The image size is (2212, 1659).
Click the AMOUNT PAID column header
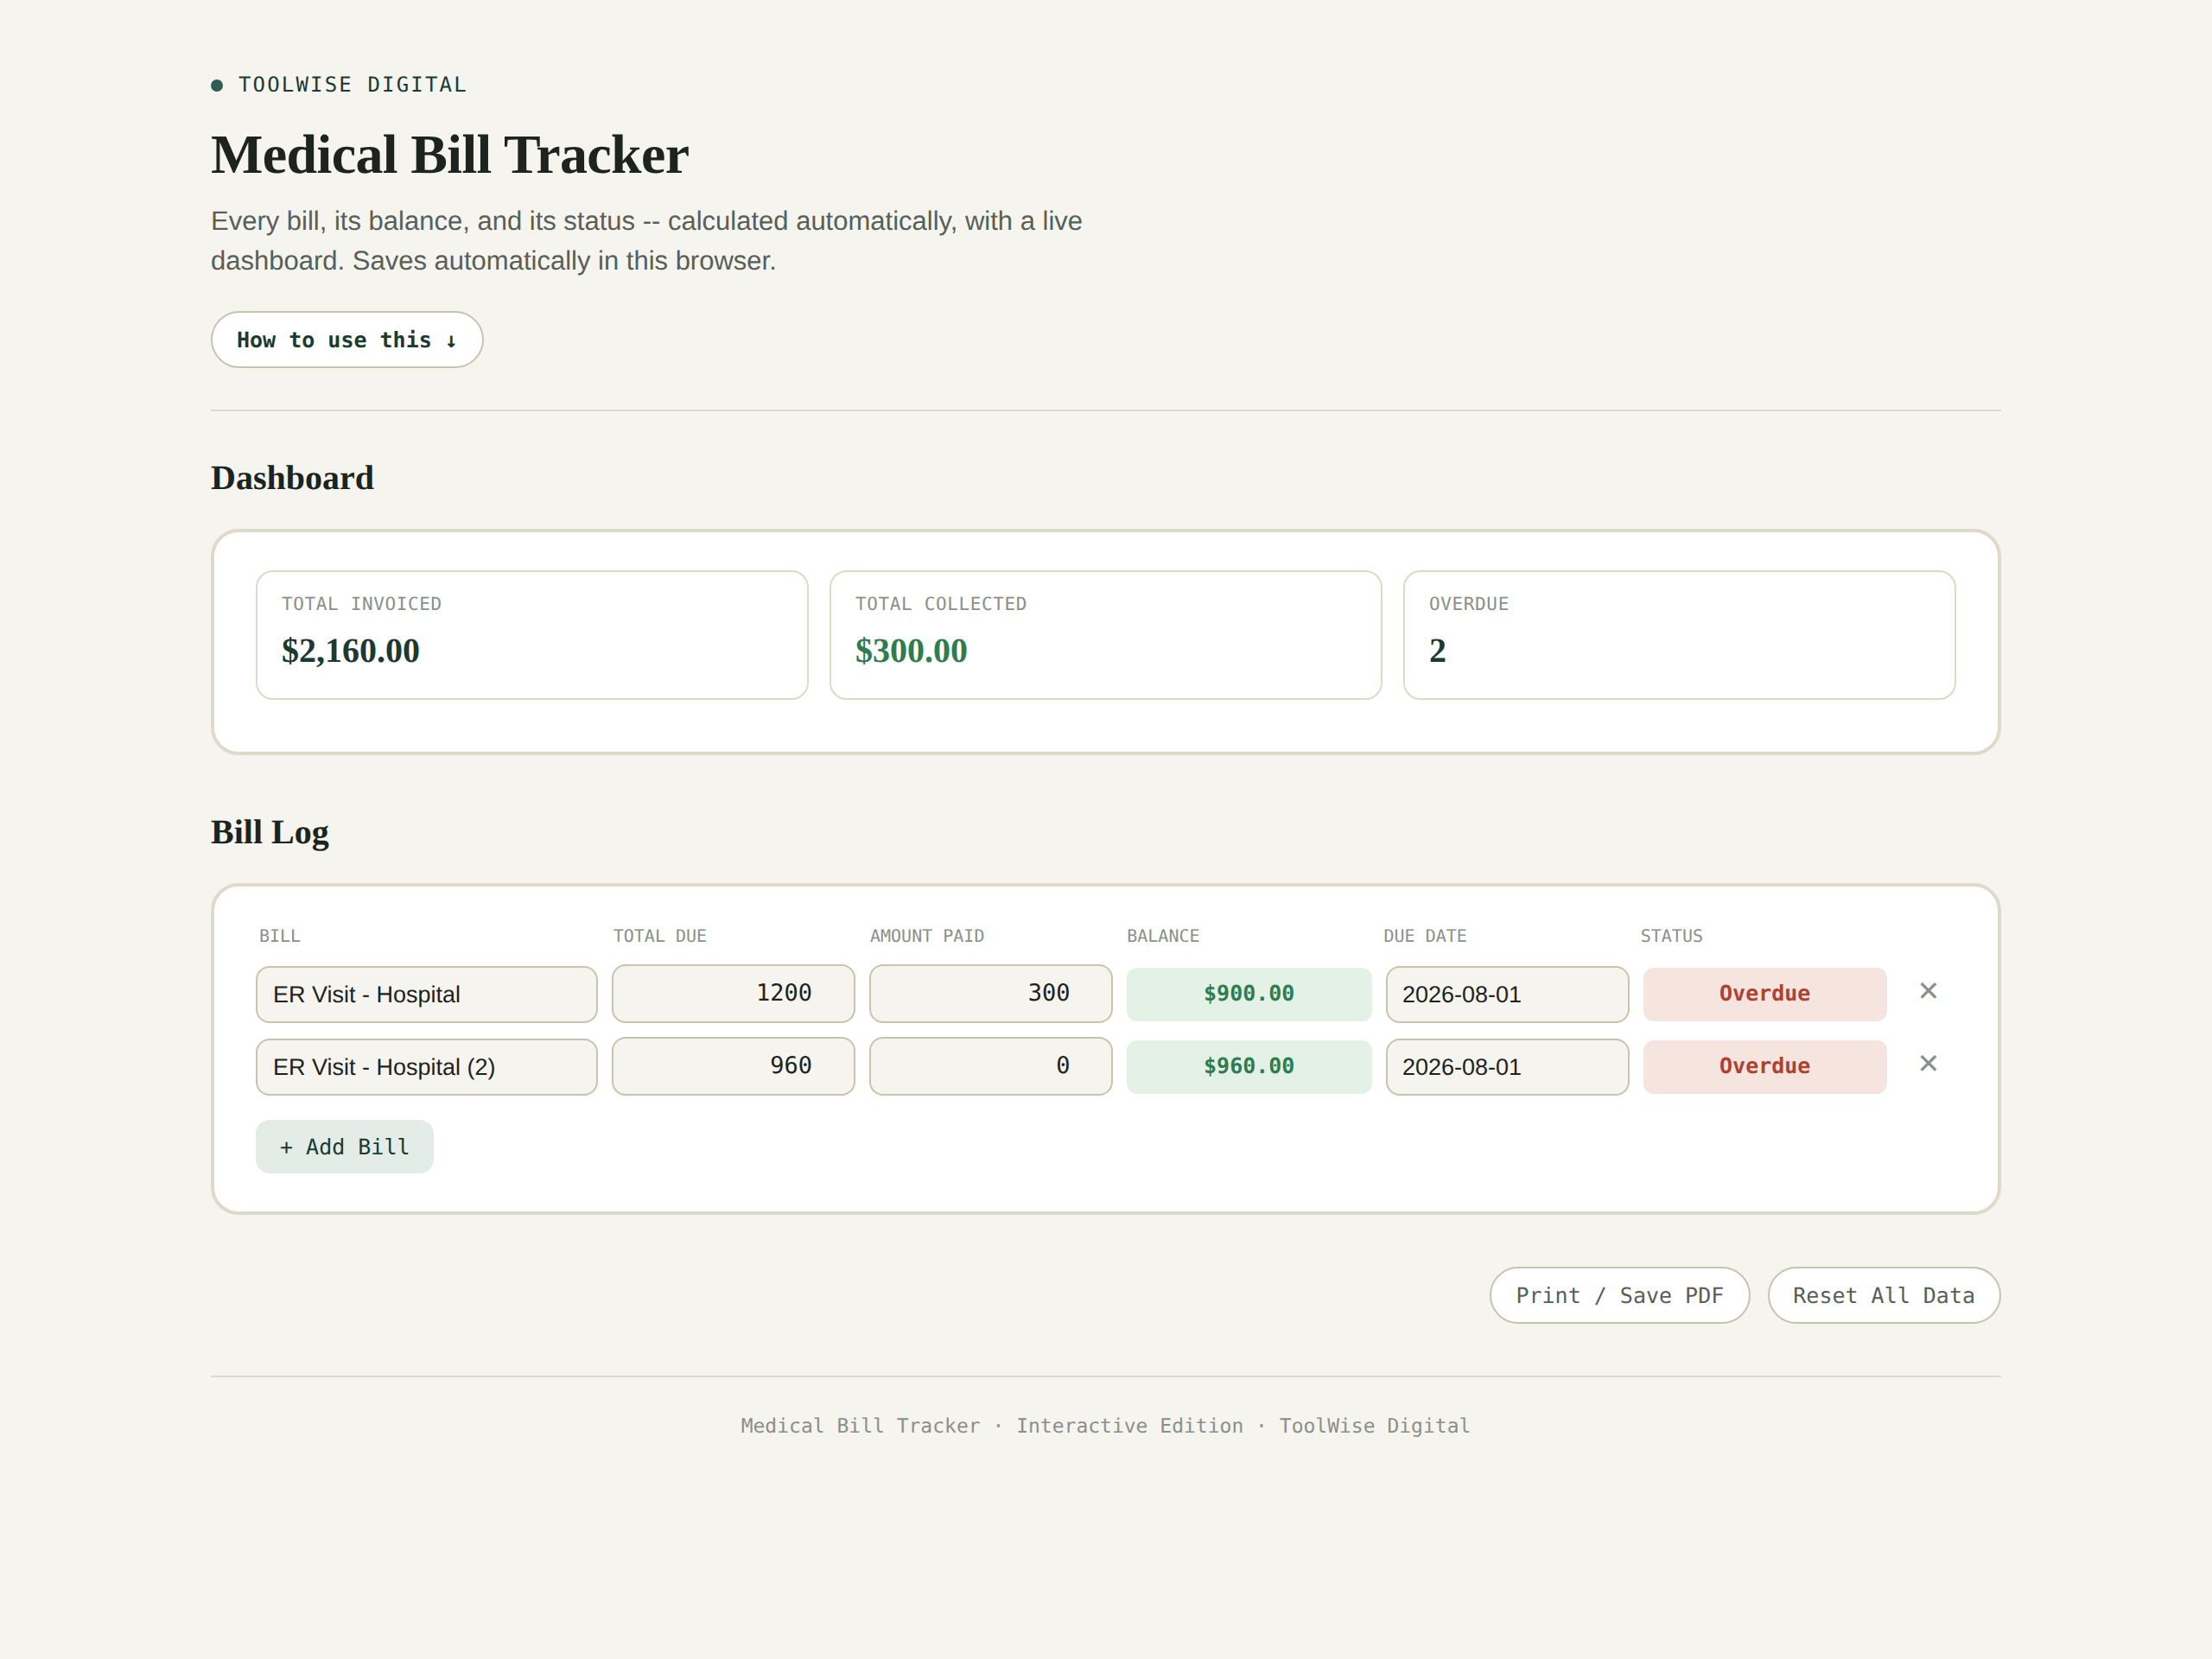[927, 936]
